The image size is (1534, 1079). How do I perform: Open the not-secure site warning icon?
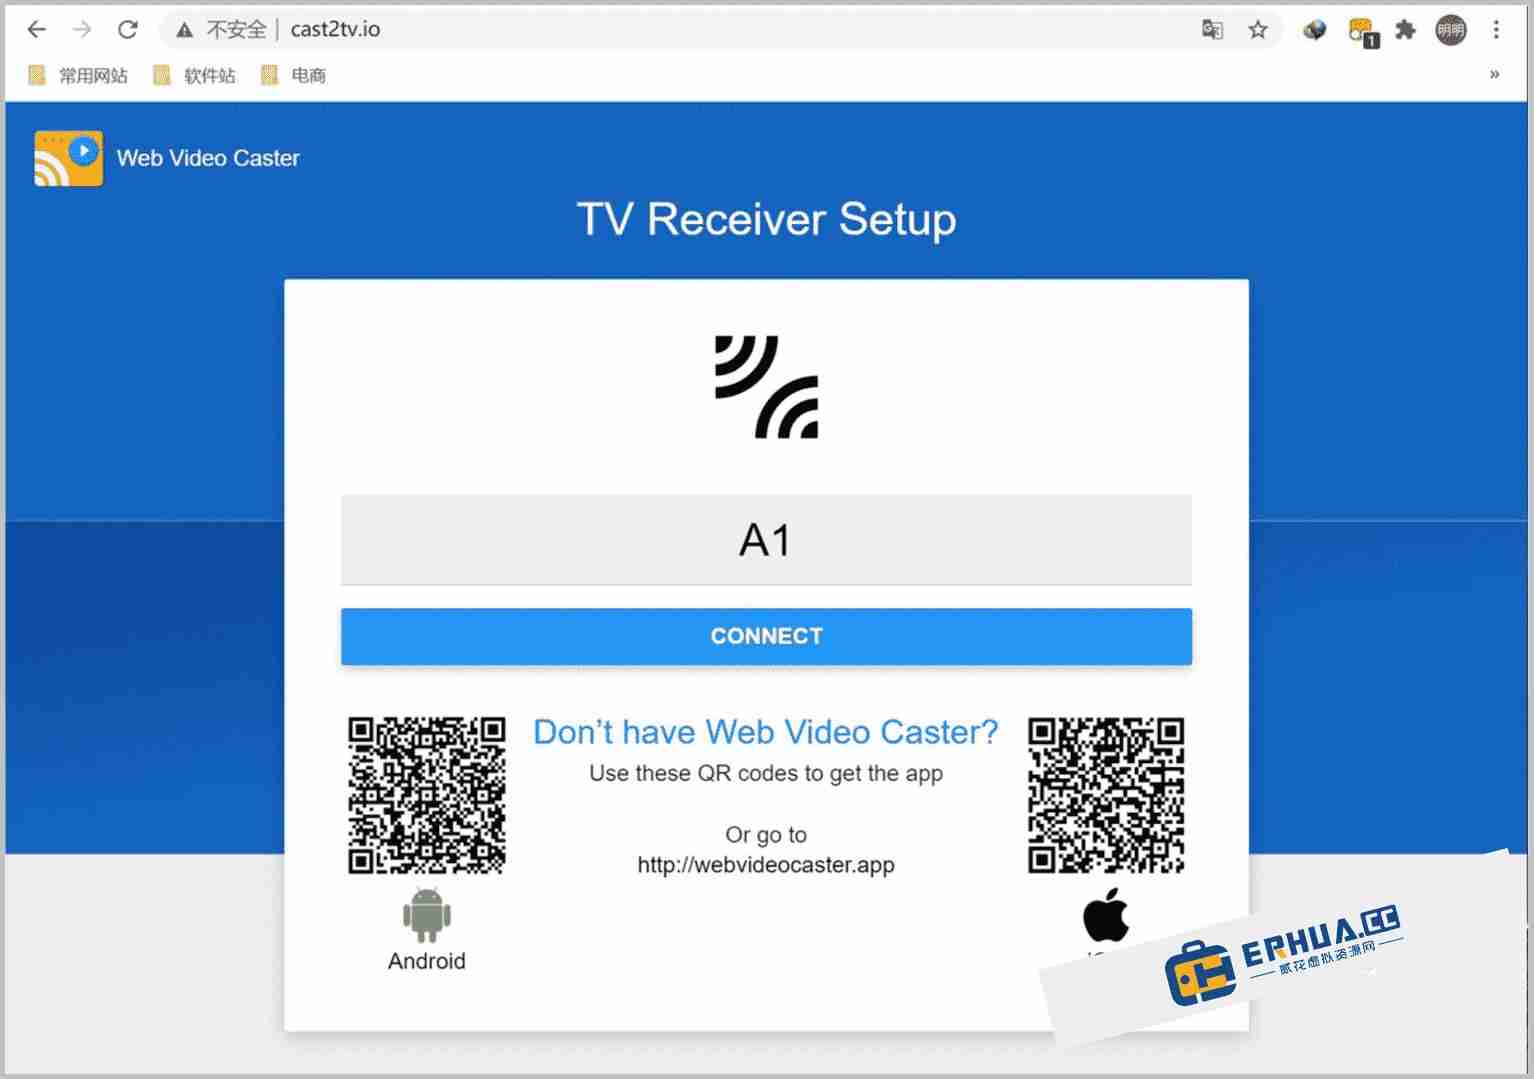tap(185, 30)
